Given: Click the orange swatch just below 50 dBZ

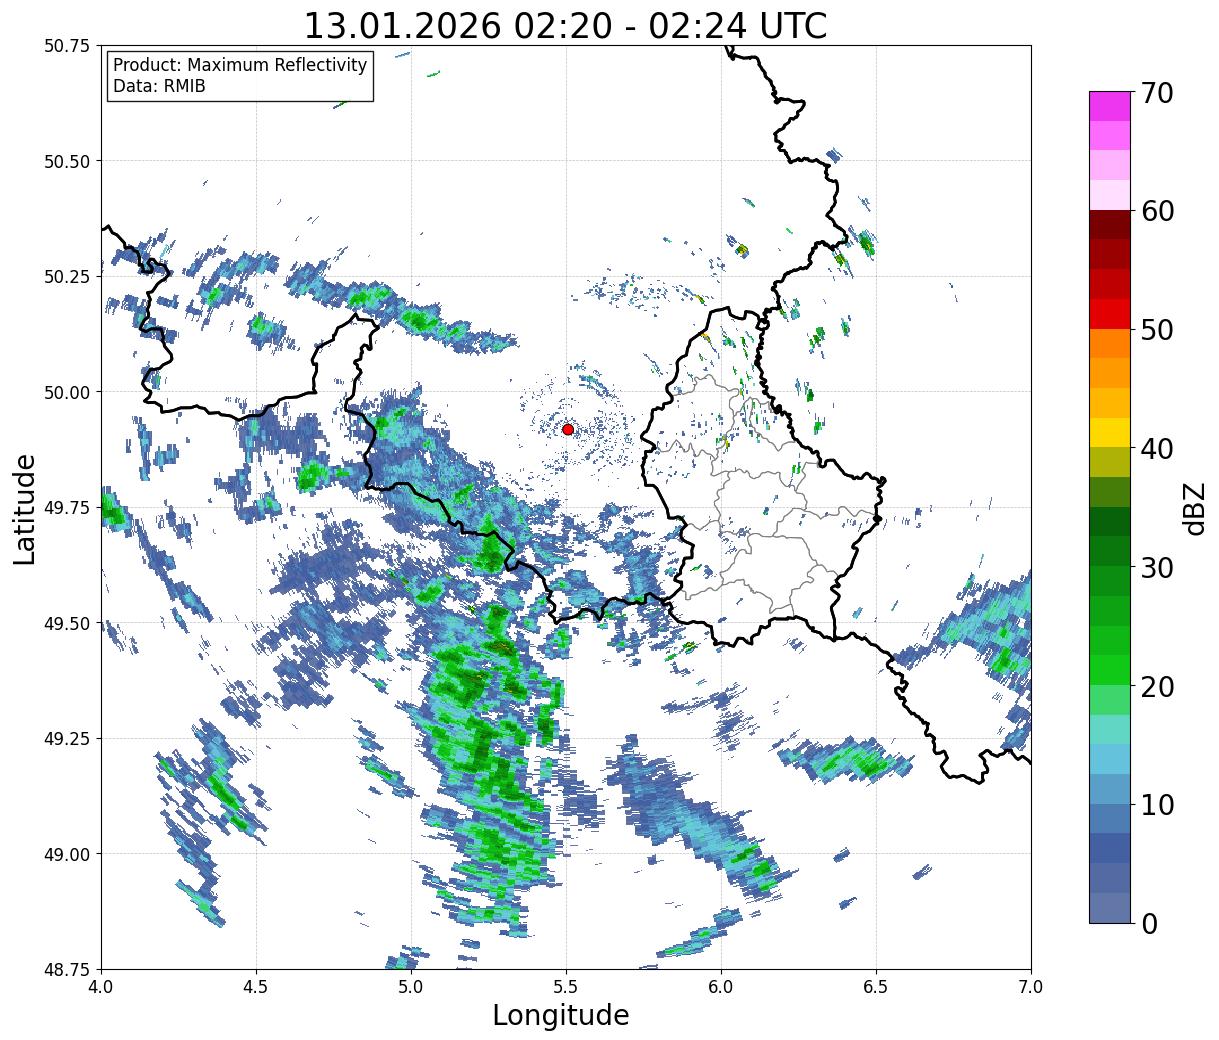Looking at the screenshot, I should coord(1110,343).
